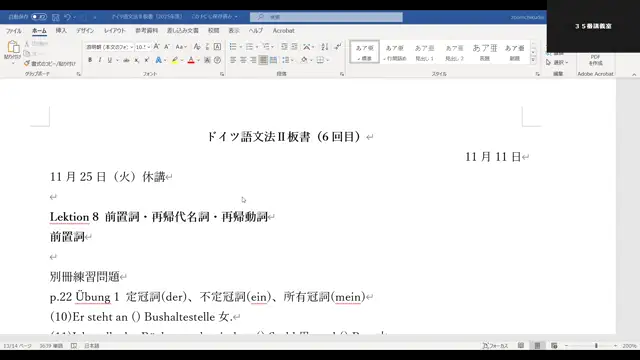640x360 pixels.
Task: Apply the 表題 (Title) style
Action: [484, 52]
